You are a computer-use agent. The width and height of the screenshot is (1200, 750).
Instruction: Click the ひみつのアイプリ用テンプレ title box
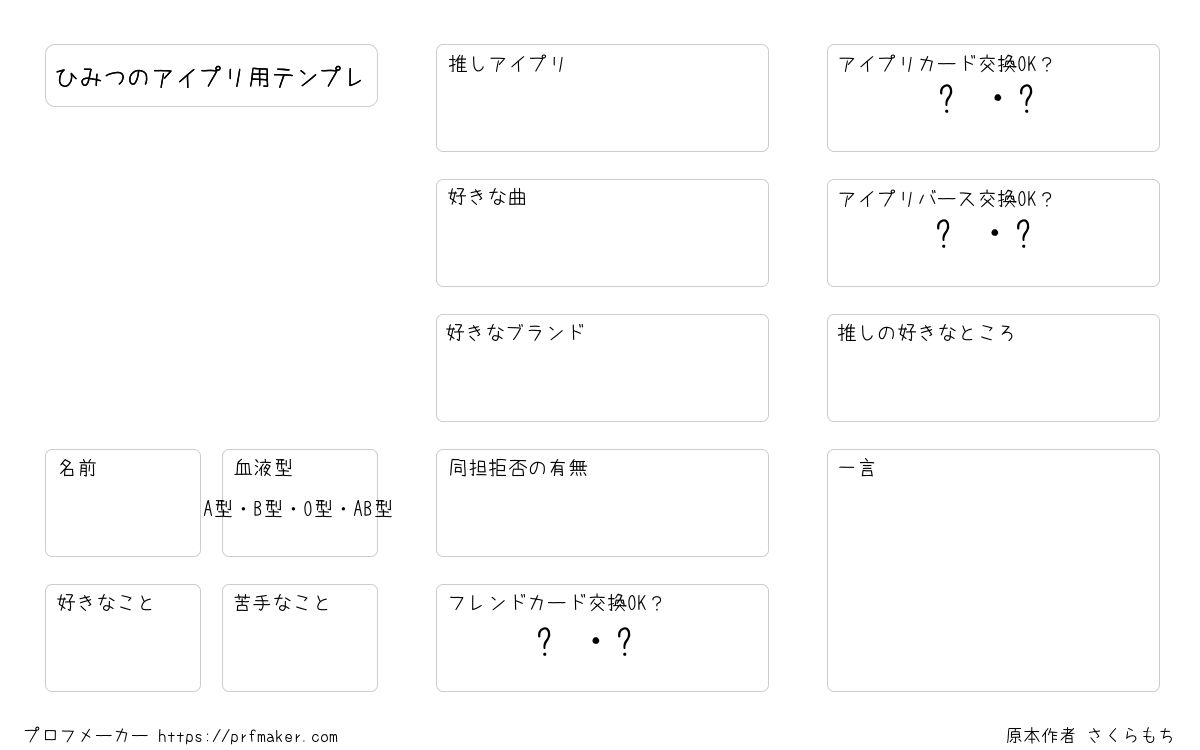click(x=211, y=75)
